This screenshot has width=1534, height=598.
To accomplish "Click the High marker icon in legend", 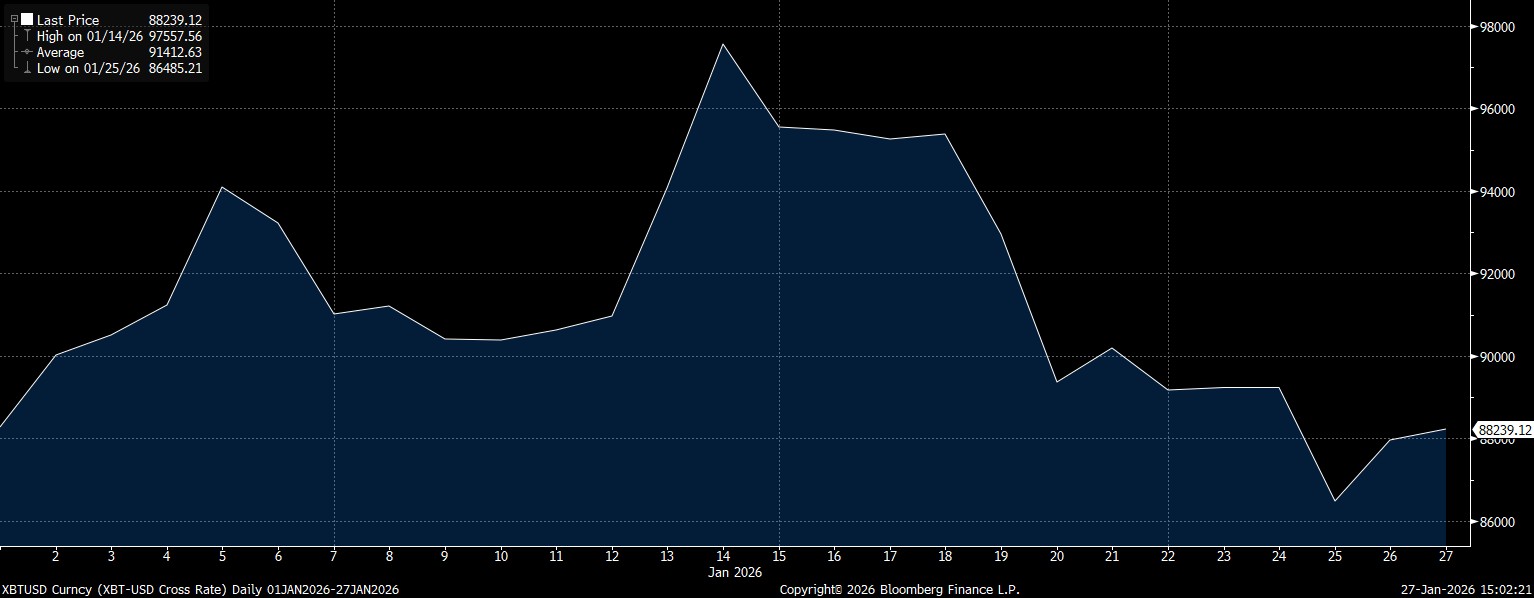I will pyautogui.click(x=27, y=36).
